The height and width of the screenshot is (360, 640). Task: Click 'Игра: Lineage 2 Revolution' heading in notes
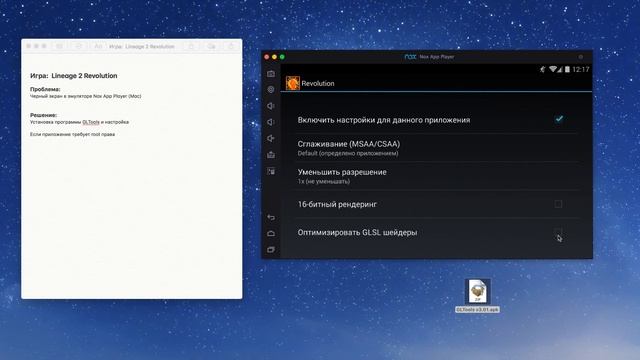pyautogui.click(x=73, y=76)
